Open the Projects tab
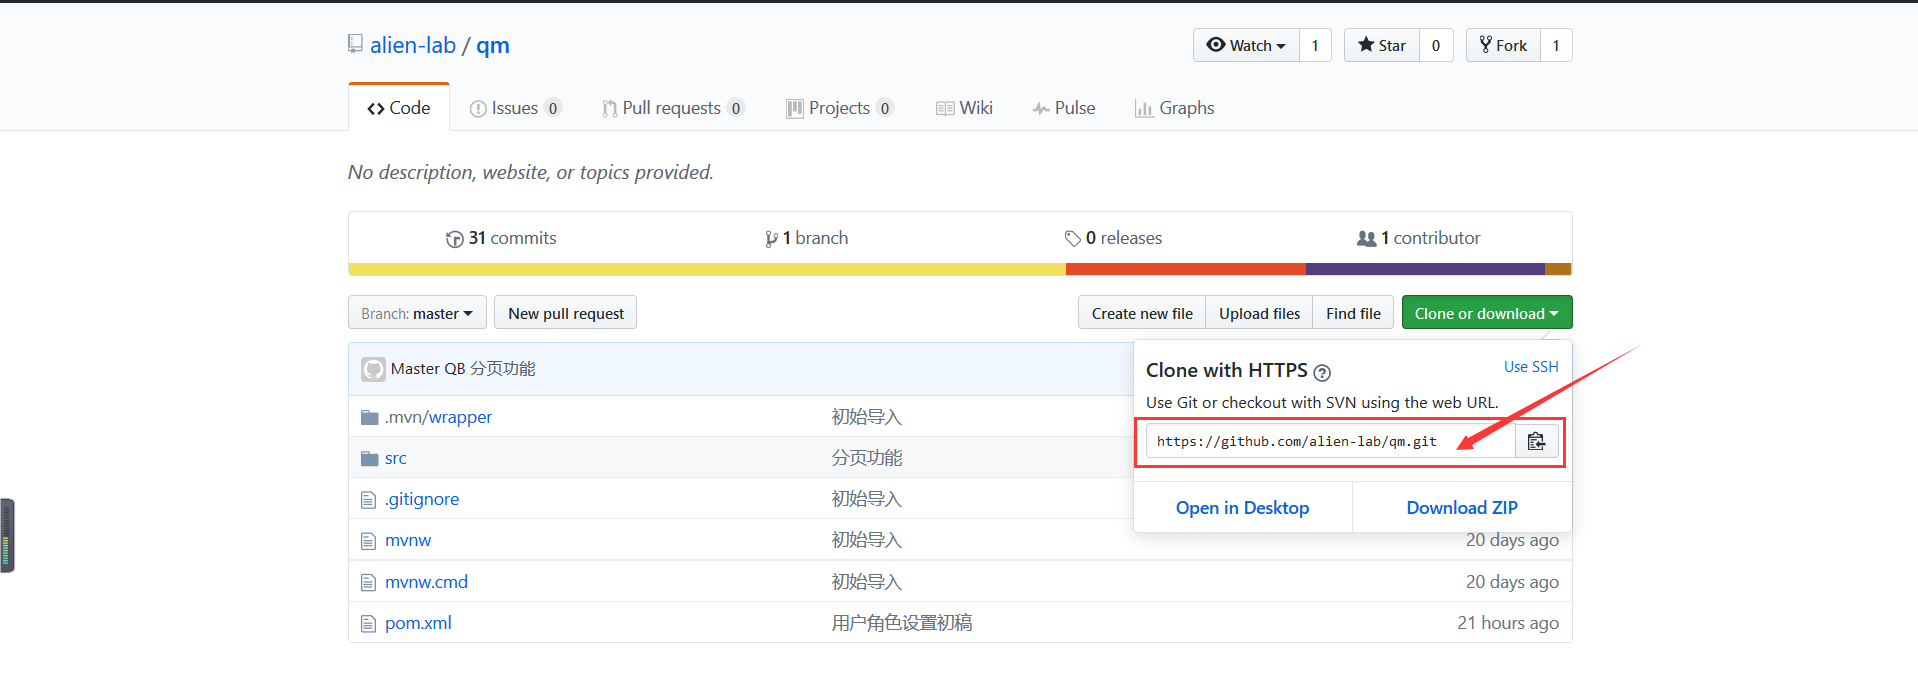This screenshot has height=676, width=1918. pyautogui.click(x=840, y=108)
